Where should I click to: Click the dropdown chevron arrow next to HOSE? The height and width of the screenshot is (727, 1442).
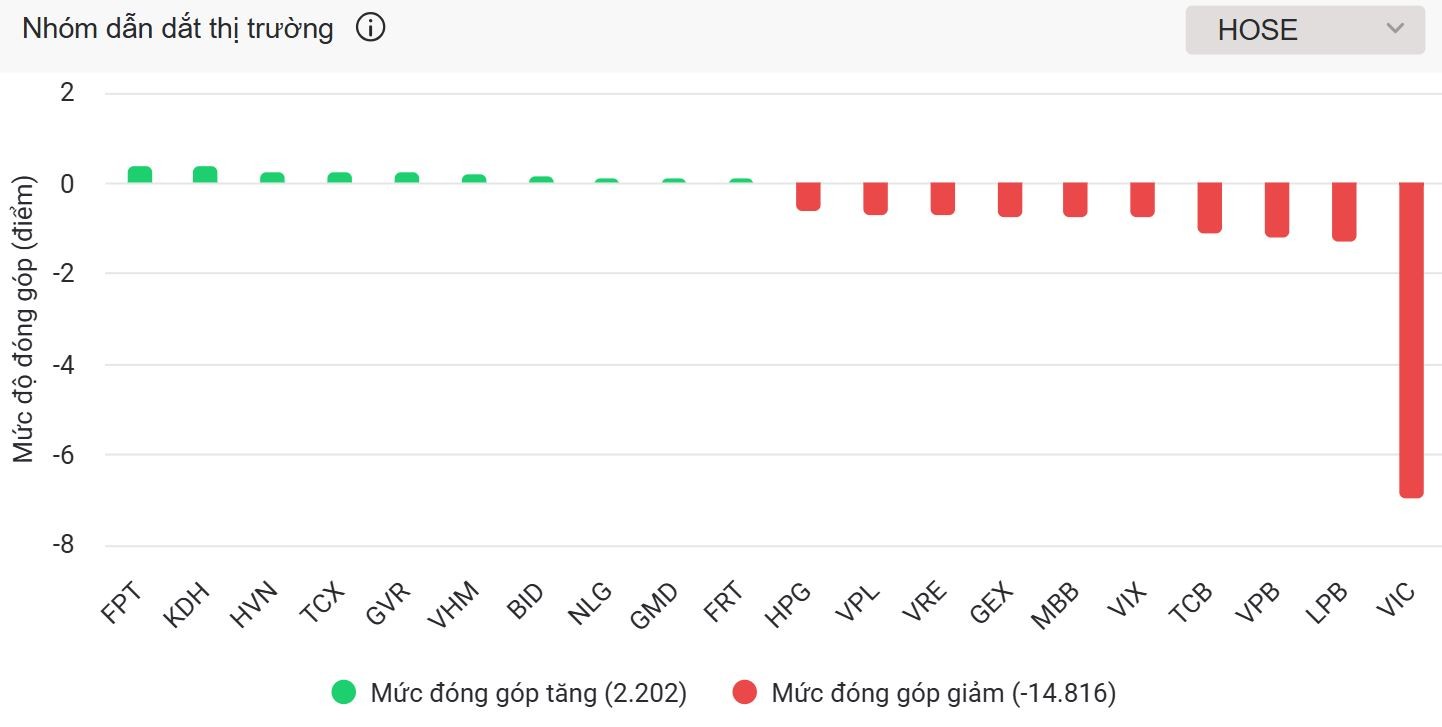(x=1395, y=29)
